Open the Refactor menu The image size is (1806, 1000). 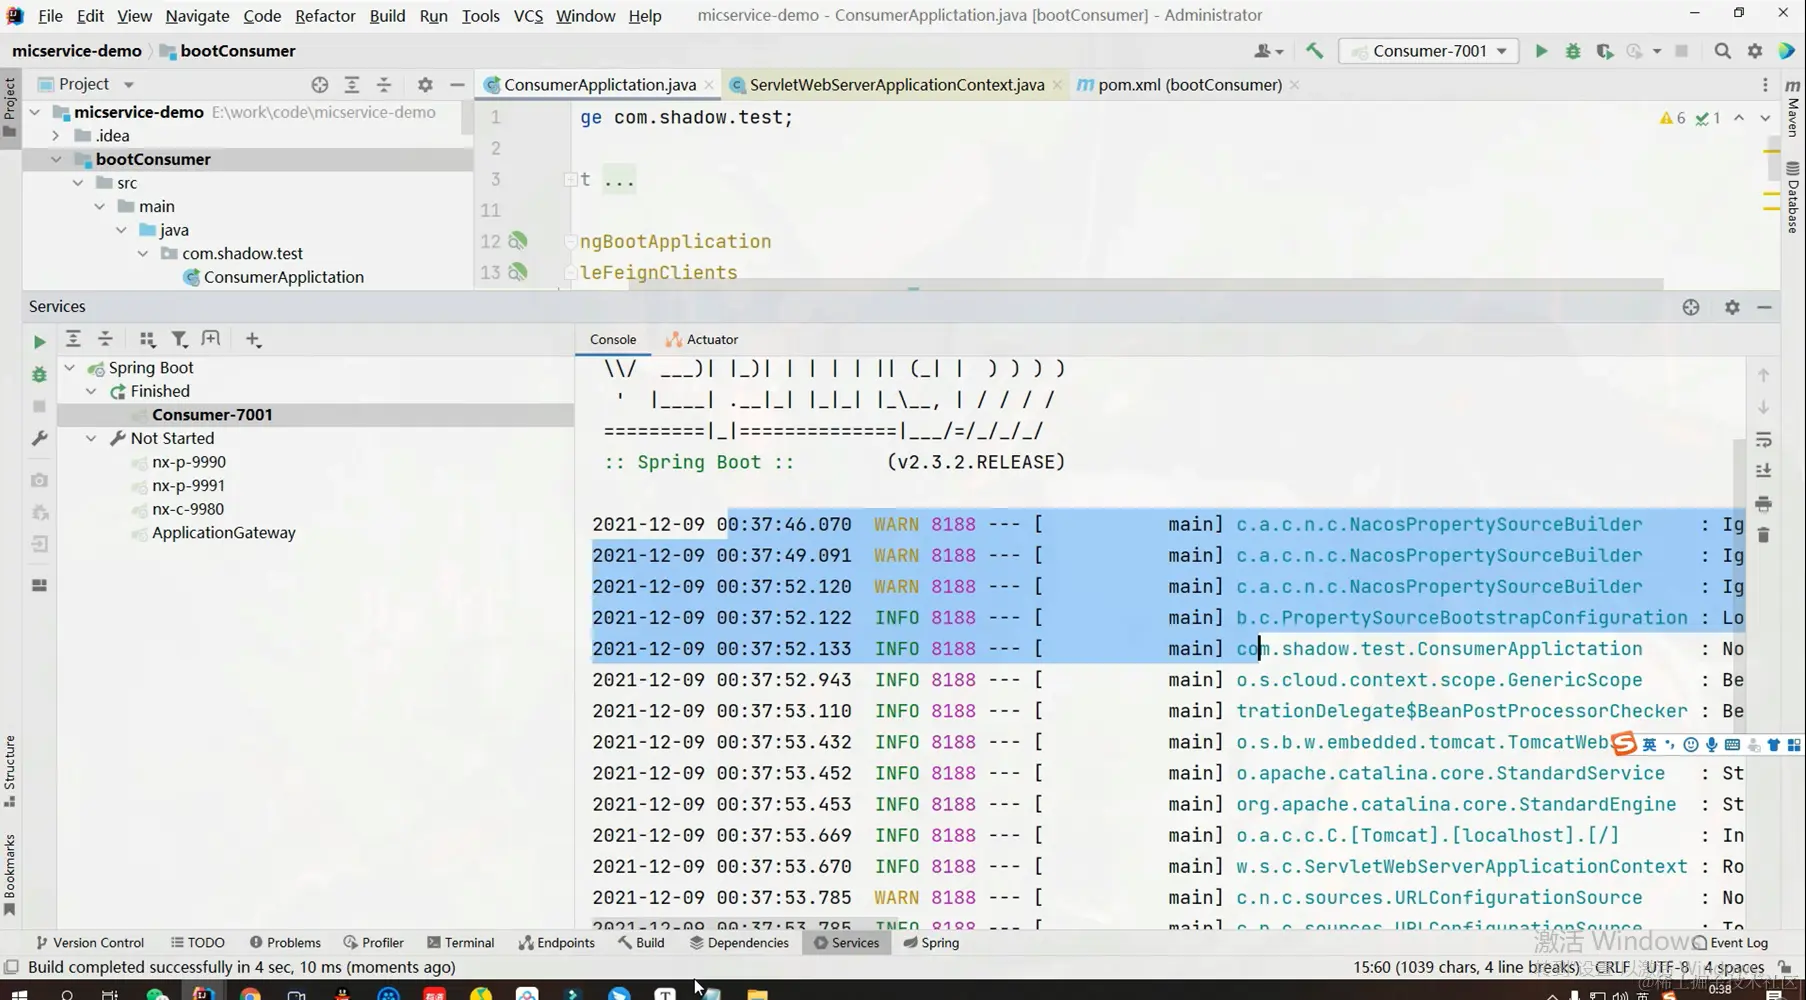(x=325, y=15)
